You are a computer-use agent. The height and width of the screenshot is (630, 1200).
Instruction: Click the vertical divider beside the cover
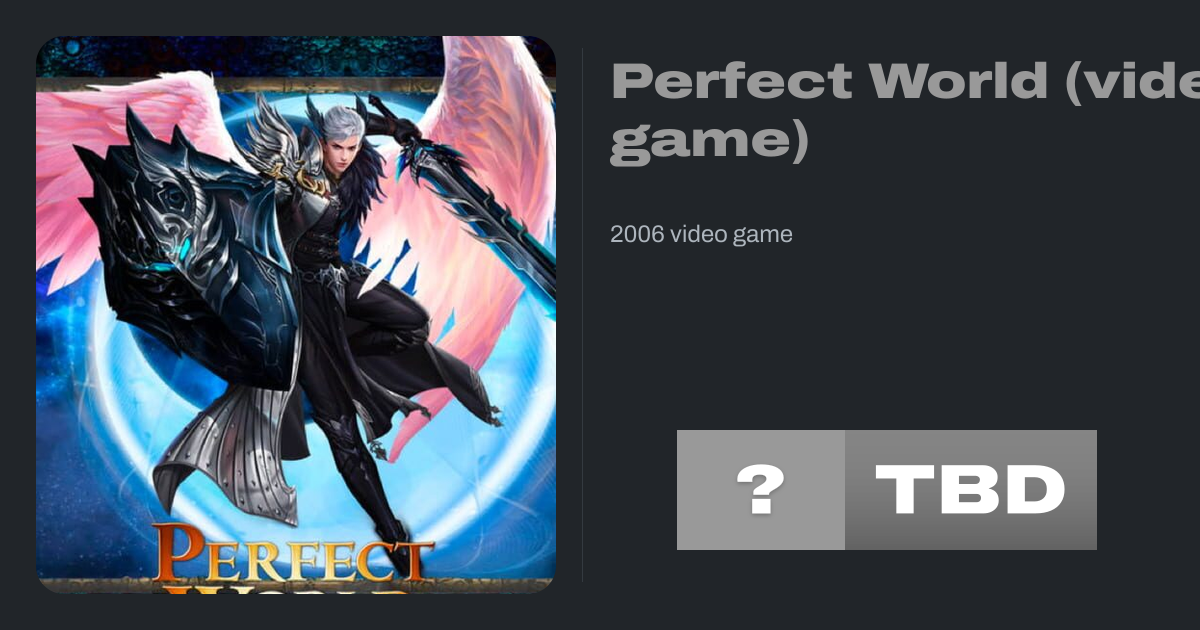pos(583,314)
